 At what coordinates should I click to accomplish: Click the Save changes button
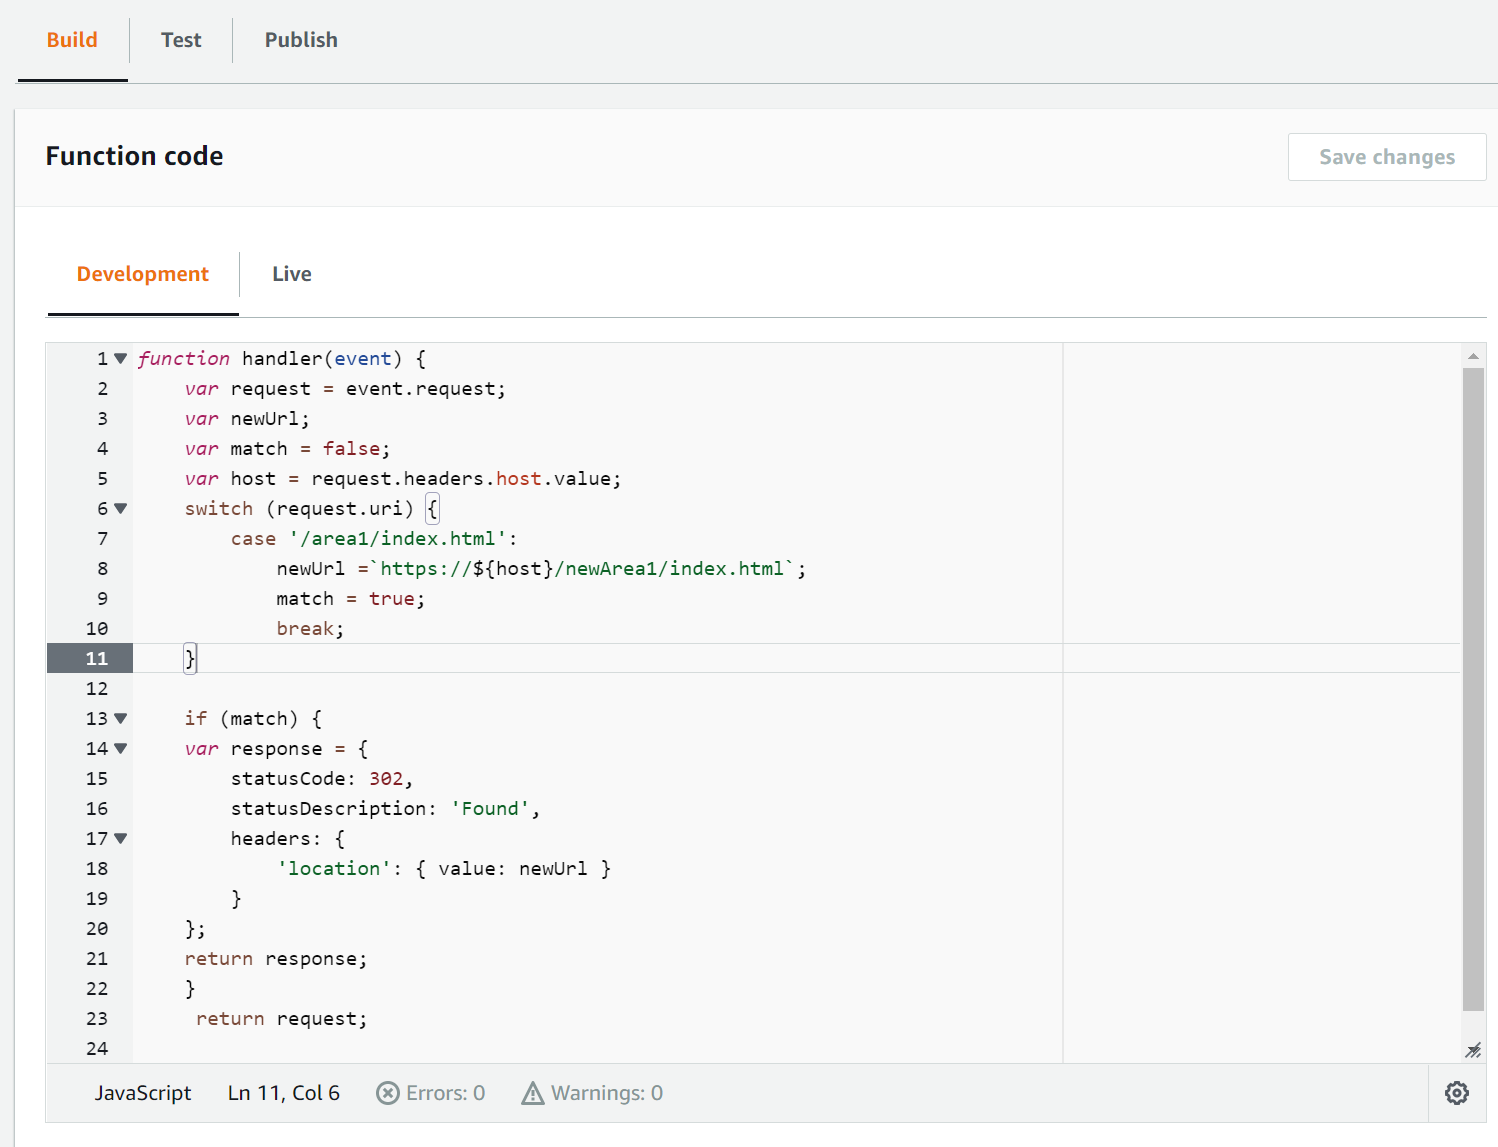pos(1386,157)
